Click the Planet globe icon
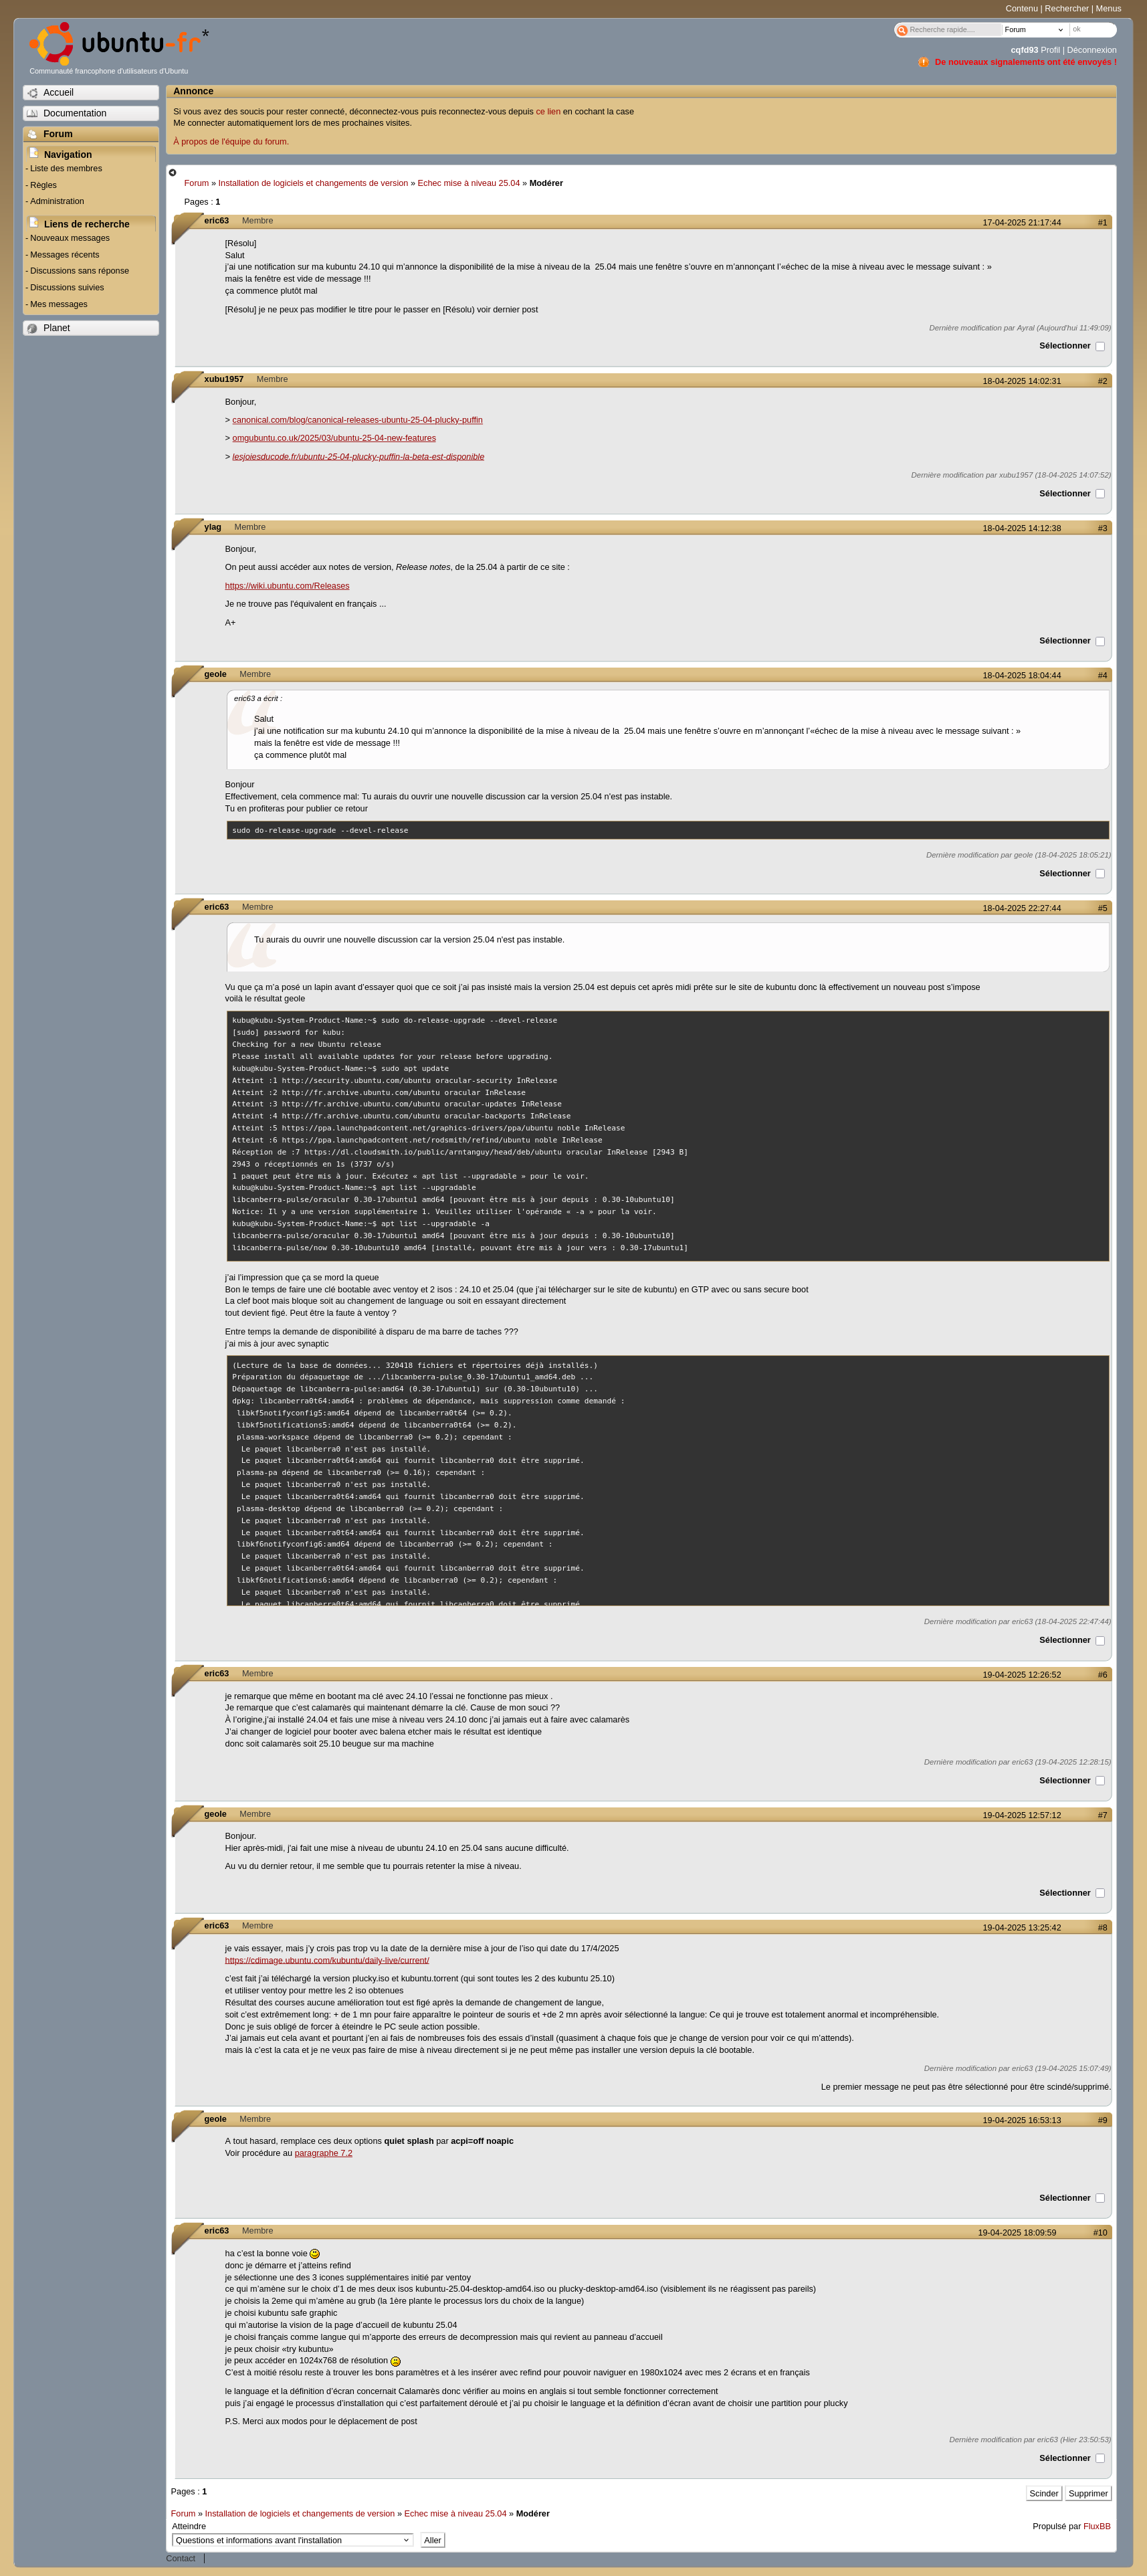This screenshot has height=2576, width=1147. coord(32,329)
